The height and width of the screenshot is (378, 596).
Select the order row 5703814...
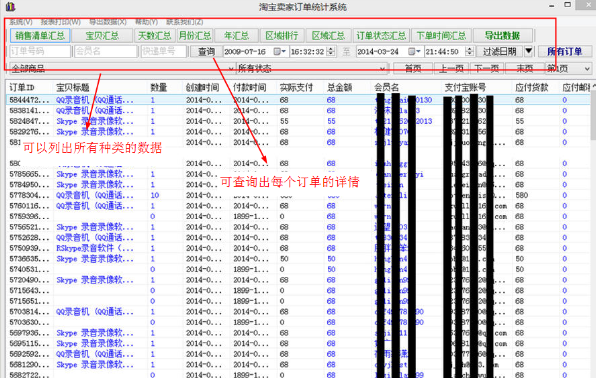click(x=298, y=311)
